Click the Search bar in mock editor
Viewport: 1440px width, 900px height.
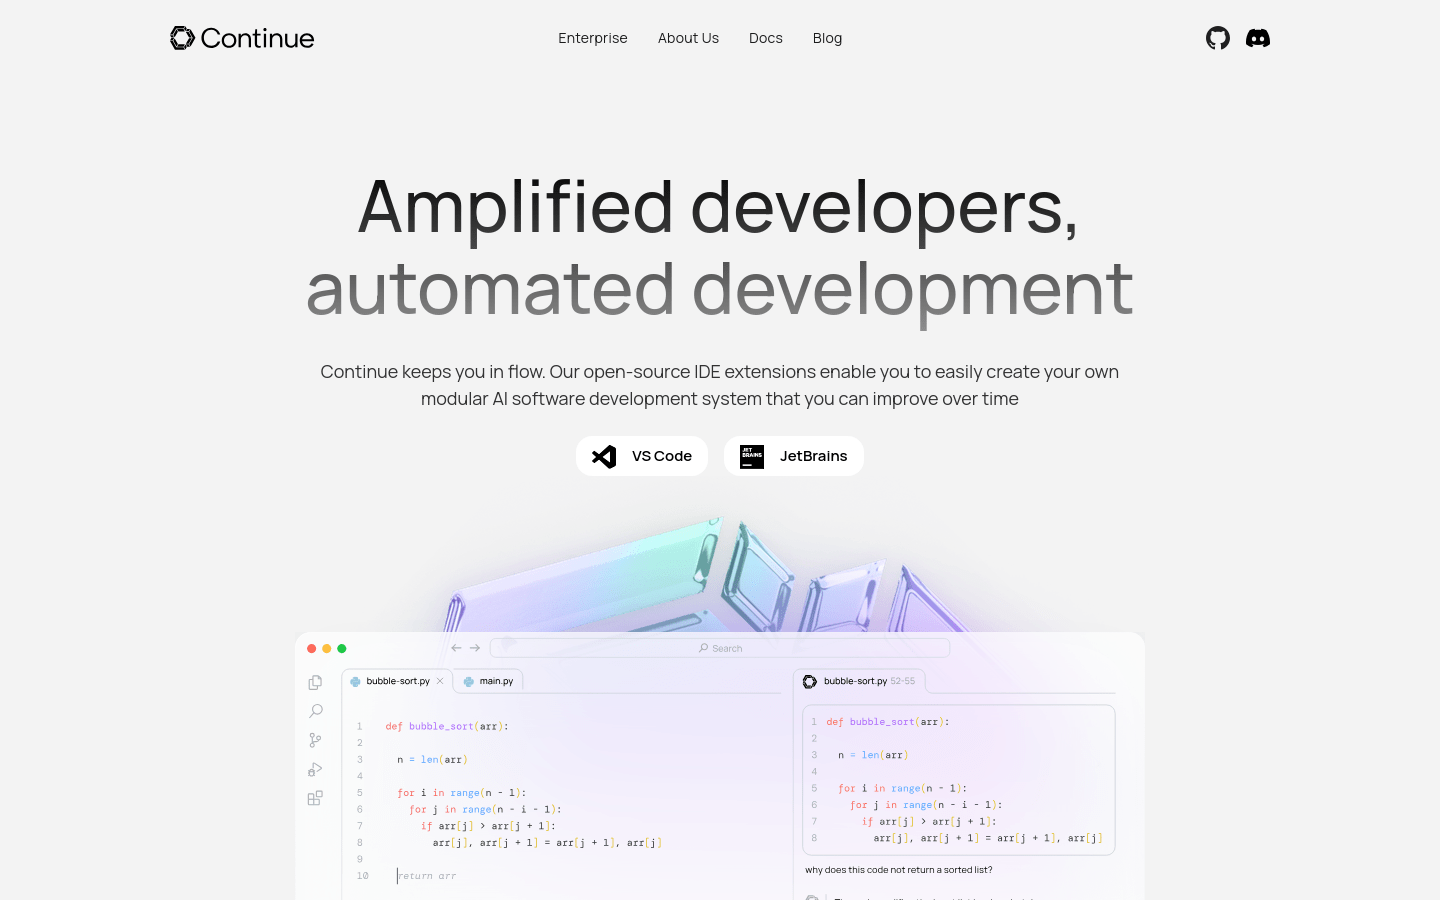click(720, 648)
